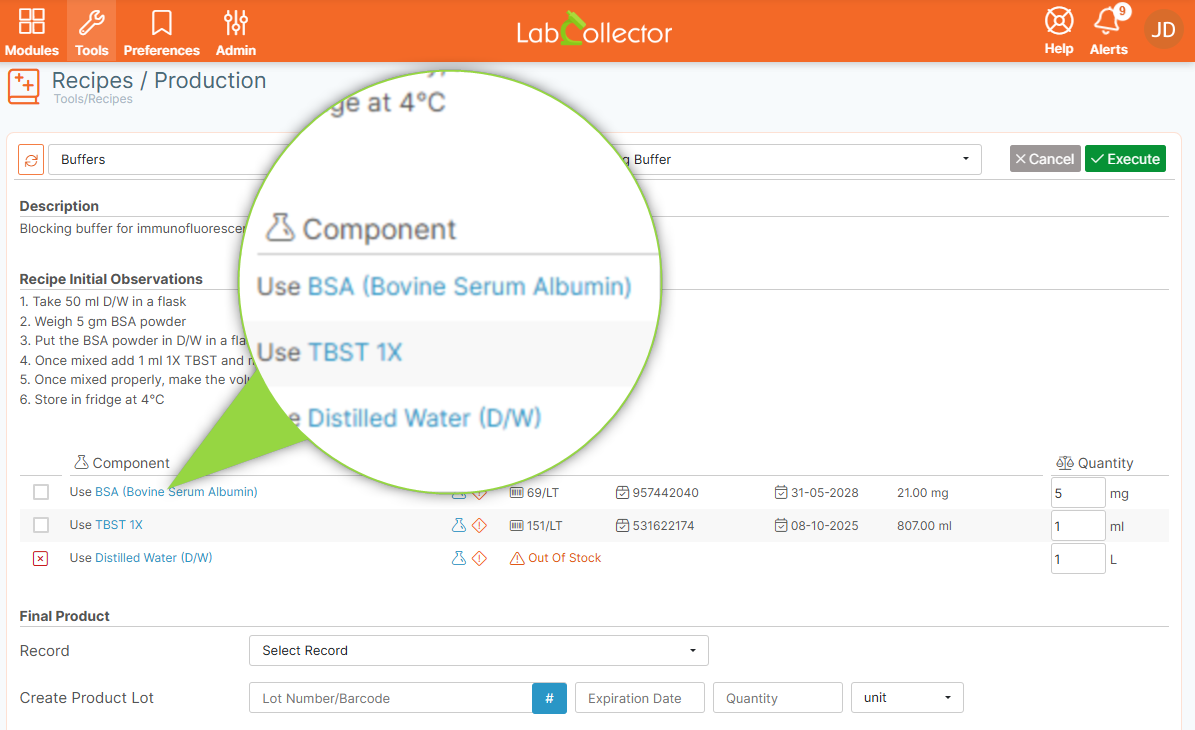
Task: Cancel the recipe production
Action: 1045,158
